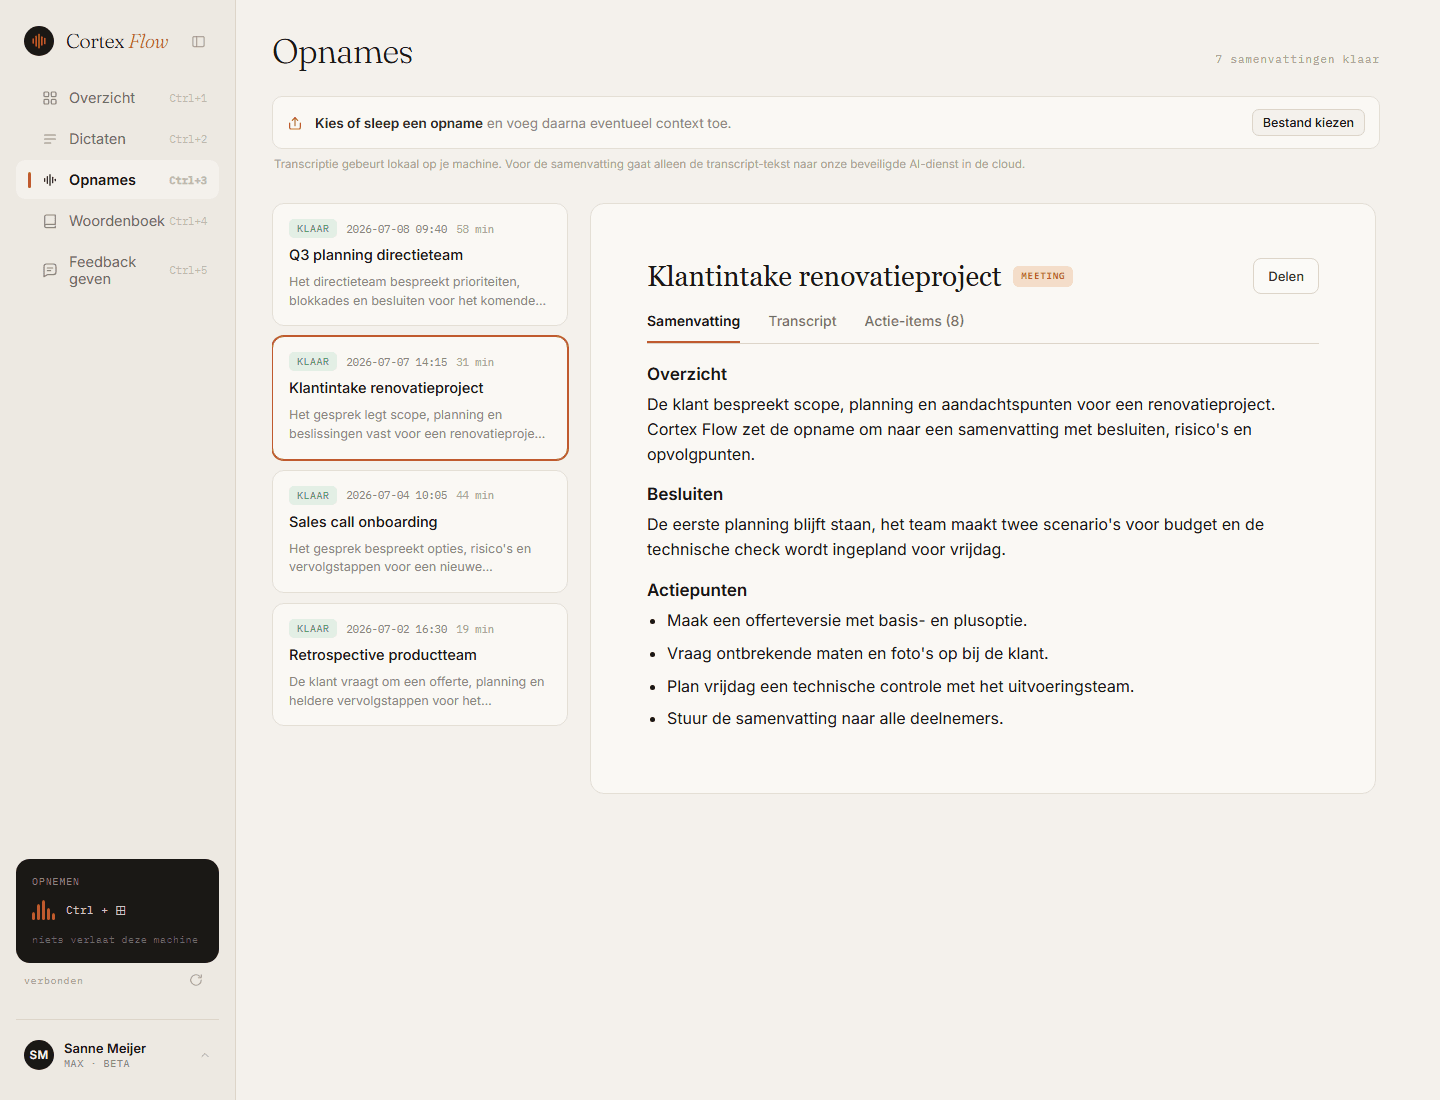The image size is (1440, 1100).
Task: Select the Klantintake renovatieproject recording card
Action: [x=420, y=398]
